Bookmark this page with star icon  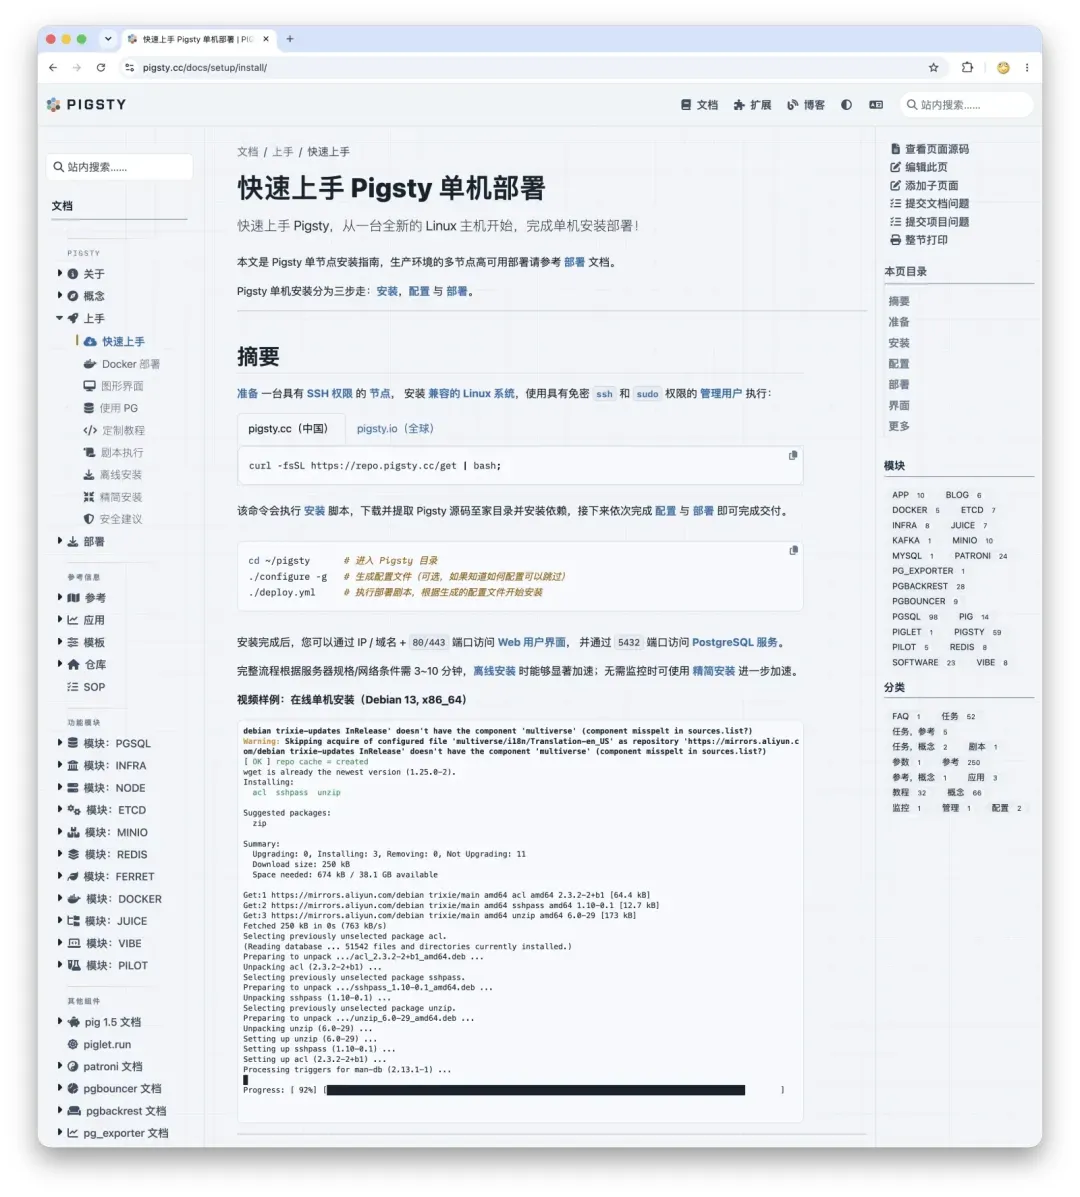933,67
